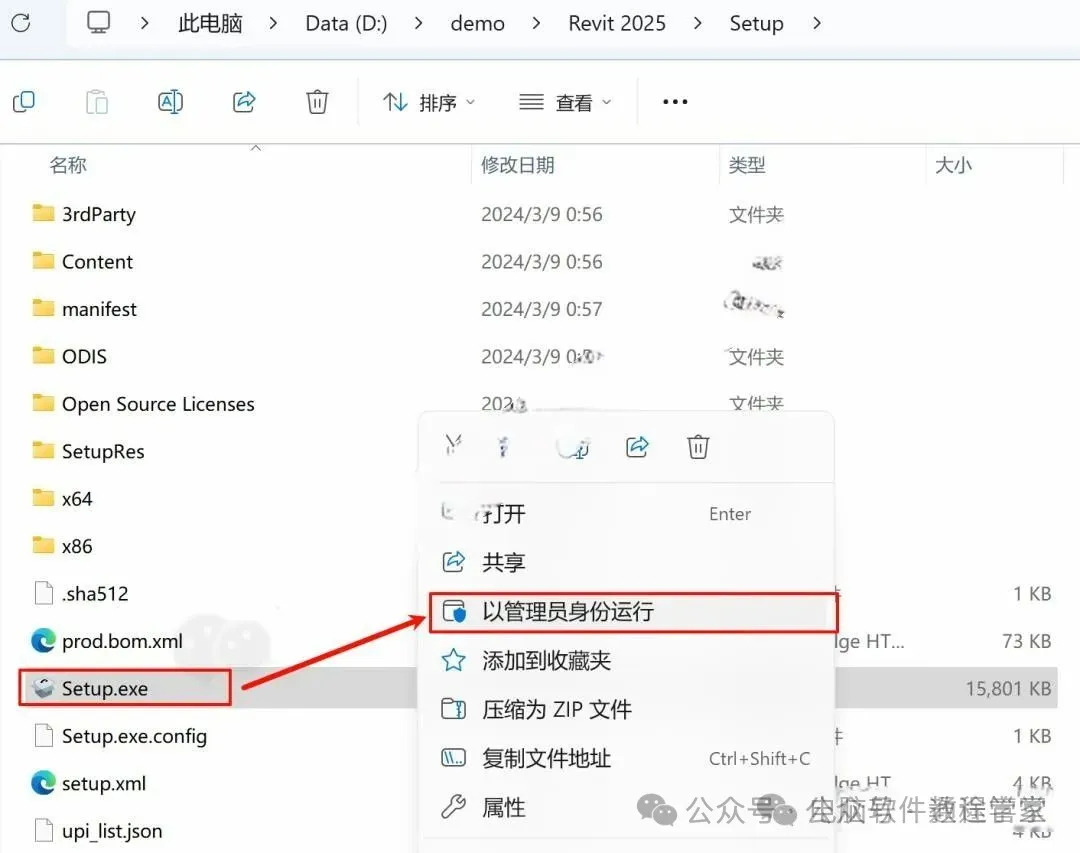Click the This PC monitor icon
The height and width of the screenshot is (853, 1080).
(x=98, y=23)
